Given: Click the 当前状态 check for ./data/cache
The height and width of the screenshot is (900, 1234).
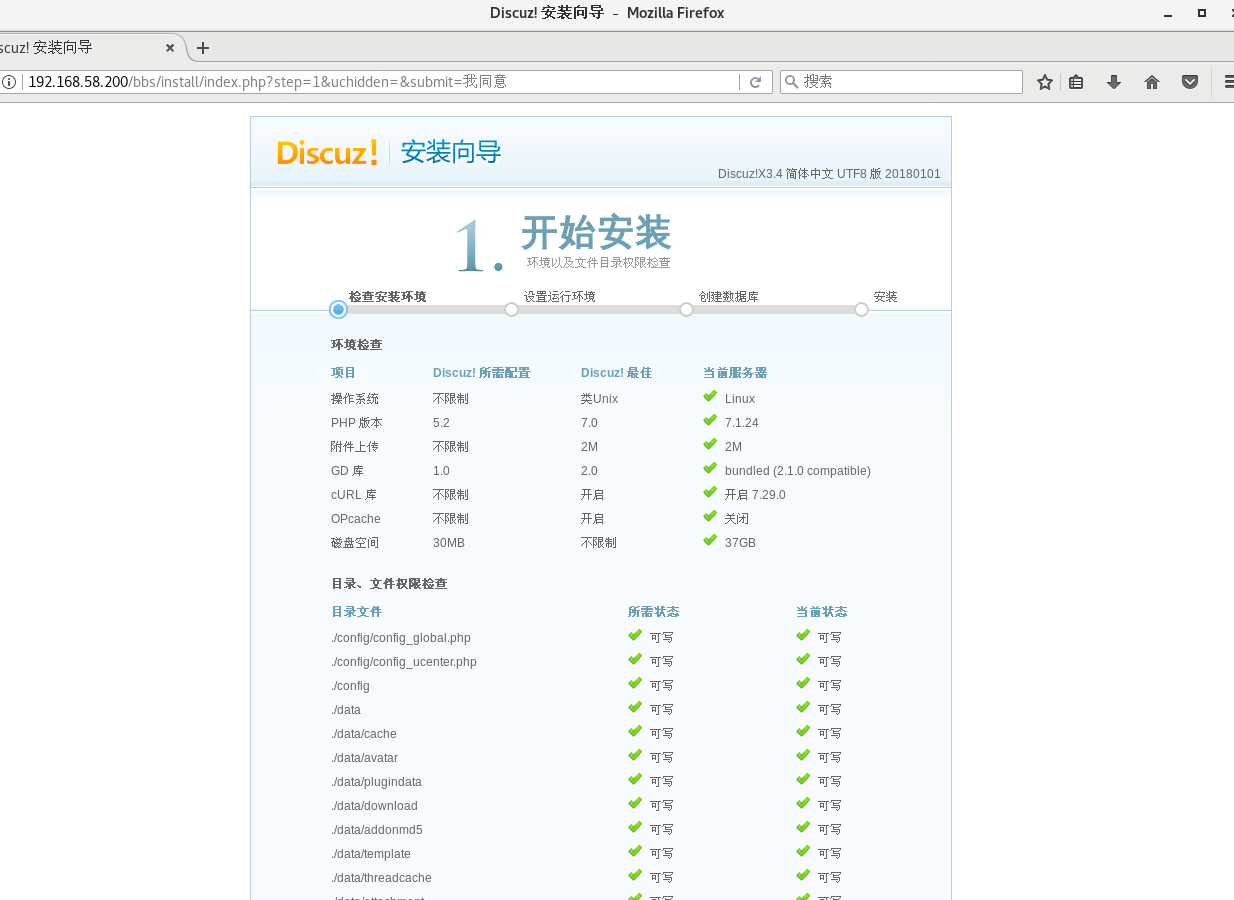Looking at the screenshot, I should coord(803,732).
